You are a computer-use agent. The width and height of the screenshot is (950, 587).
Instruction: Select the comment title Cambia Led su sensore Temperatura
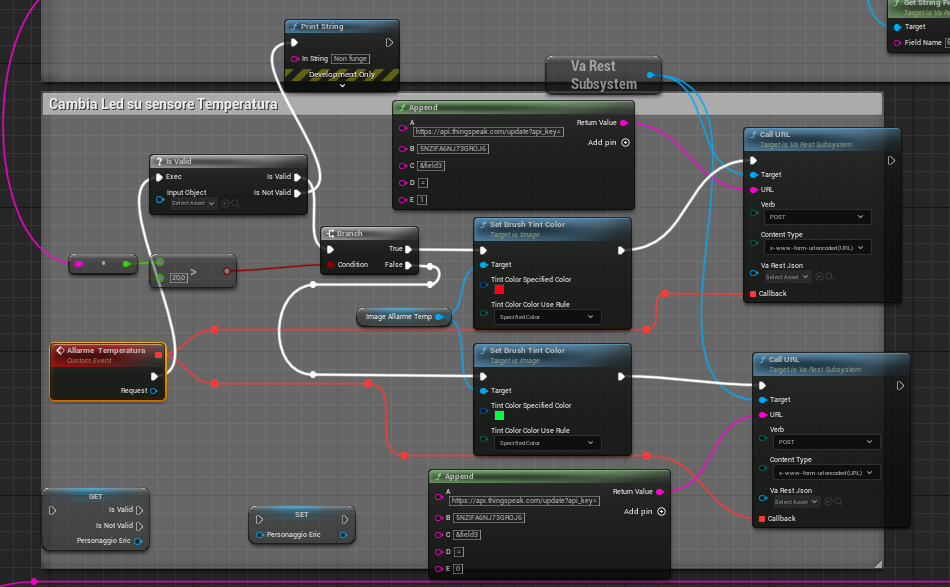pos(163,104)
